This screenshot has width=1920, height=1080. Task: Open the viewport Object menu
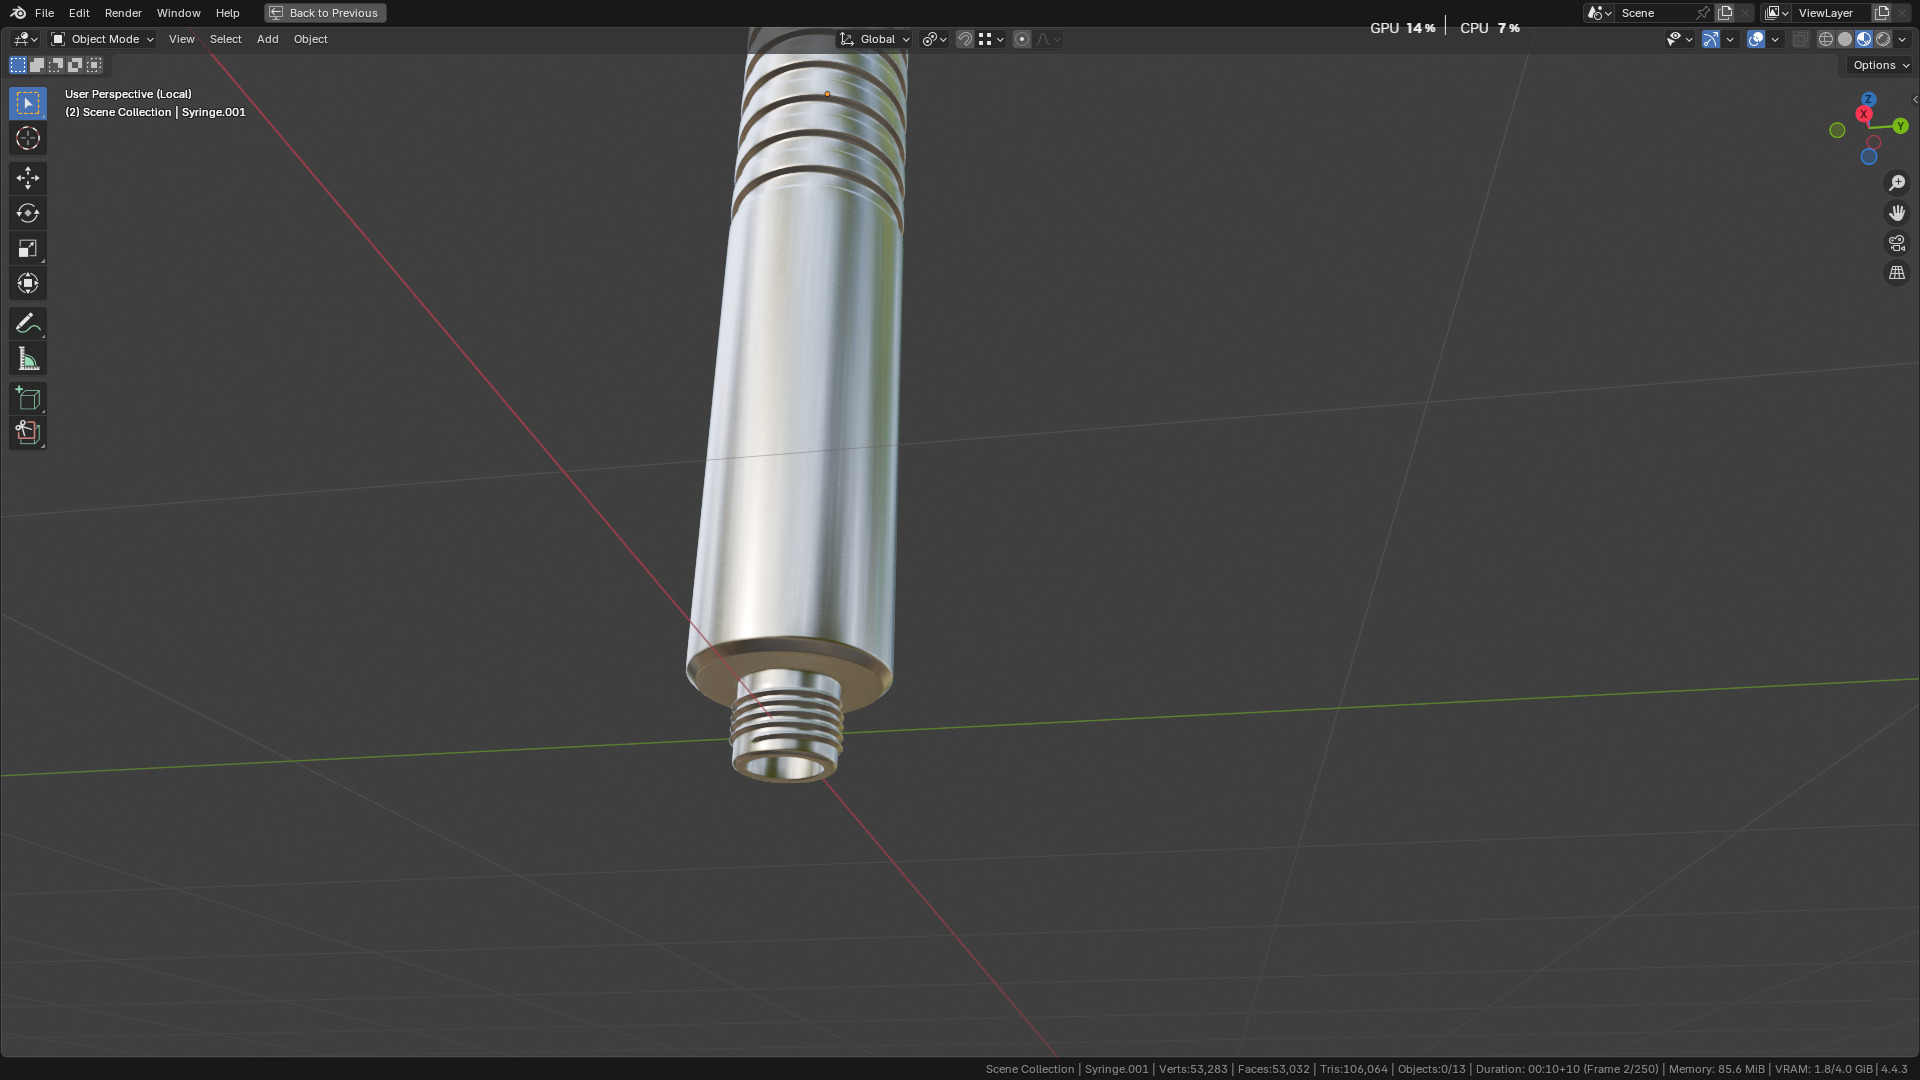click(x=310, y=39)
